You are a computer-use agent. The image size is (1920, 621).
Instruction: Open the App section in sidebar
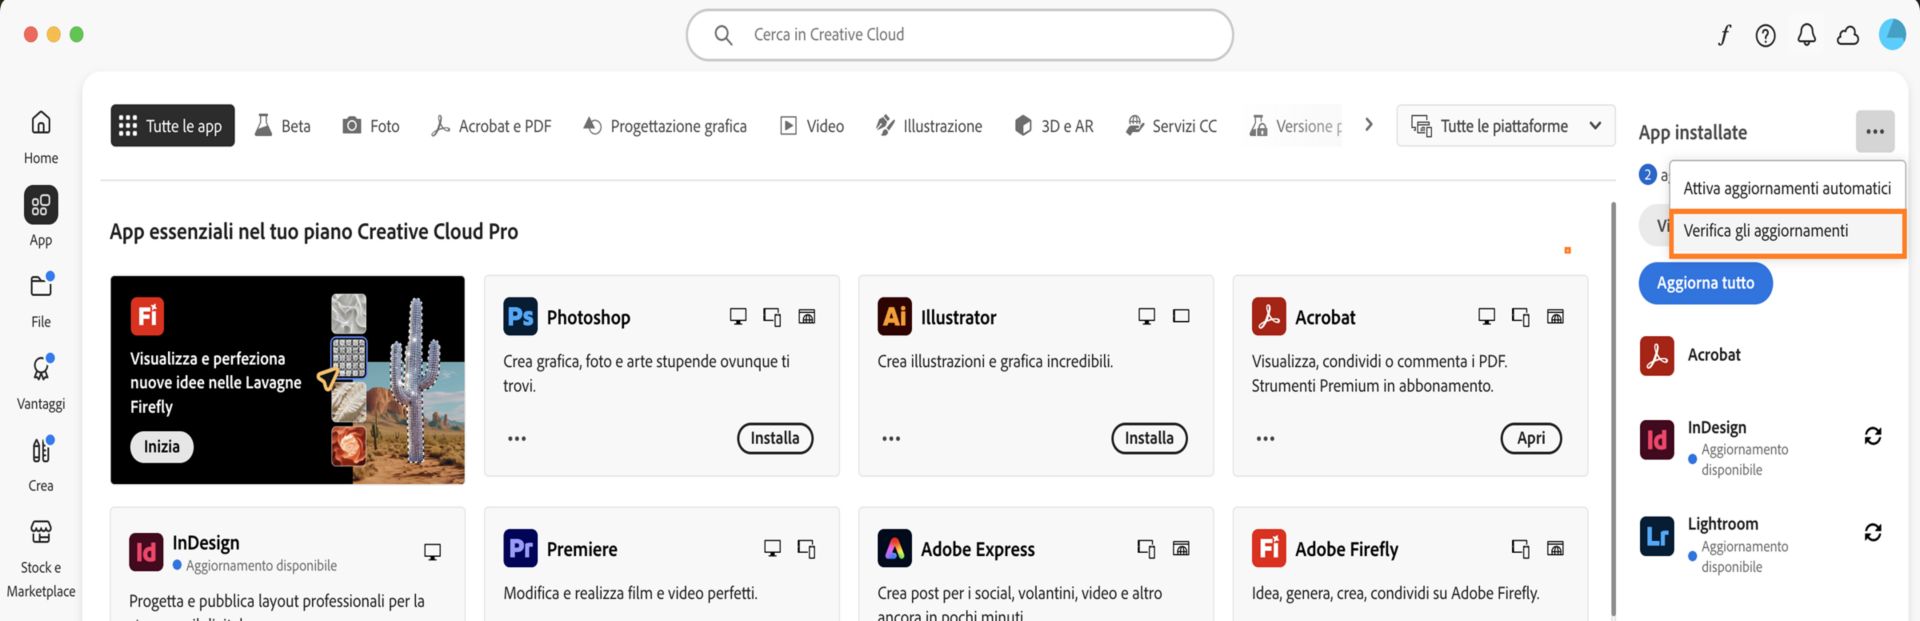(x=41, y=217)
